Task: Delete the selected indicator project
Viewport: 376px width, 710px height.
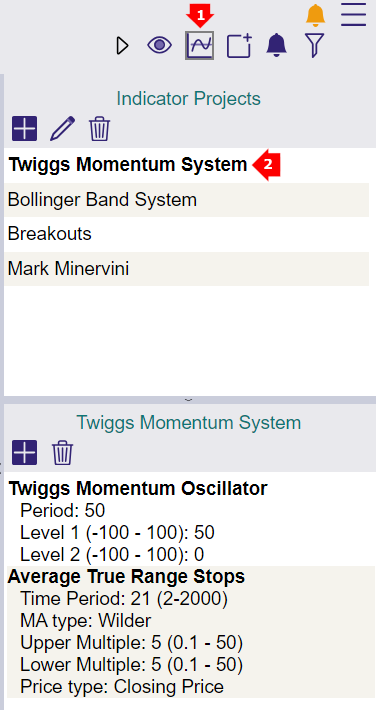Action: [100, 129]
